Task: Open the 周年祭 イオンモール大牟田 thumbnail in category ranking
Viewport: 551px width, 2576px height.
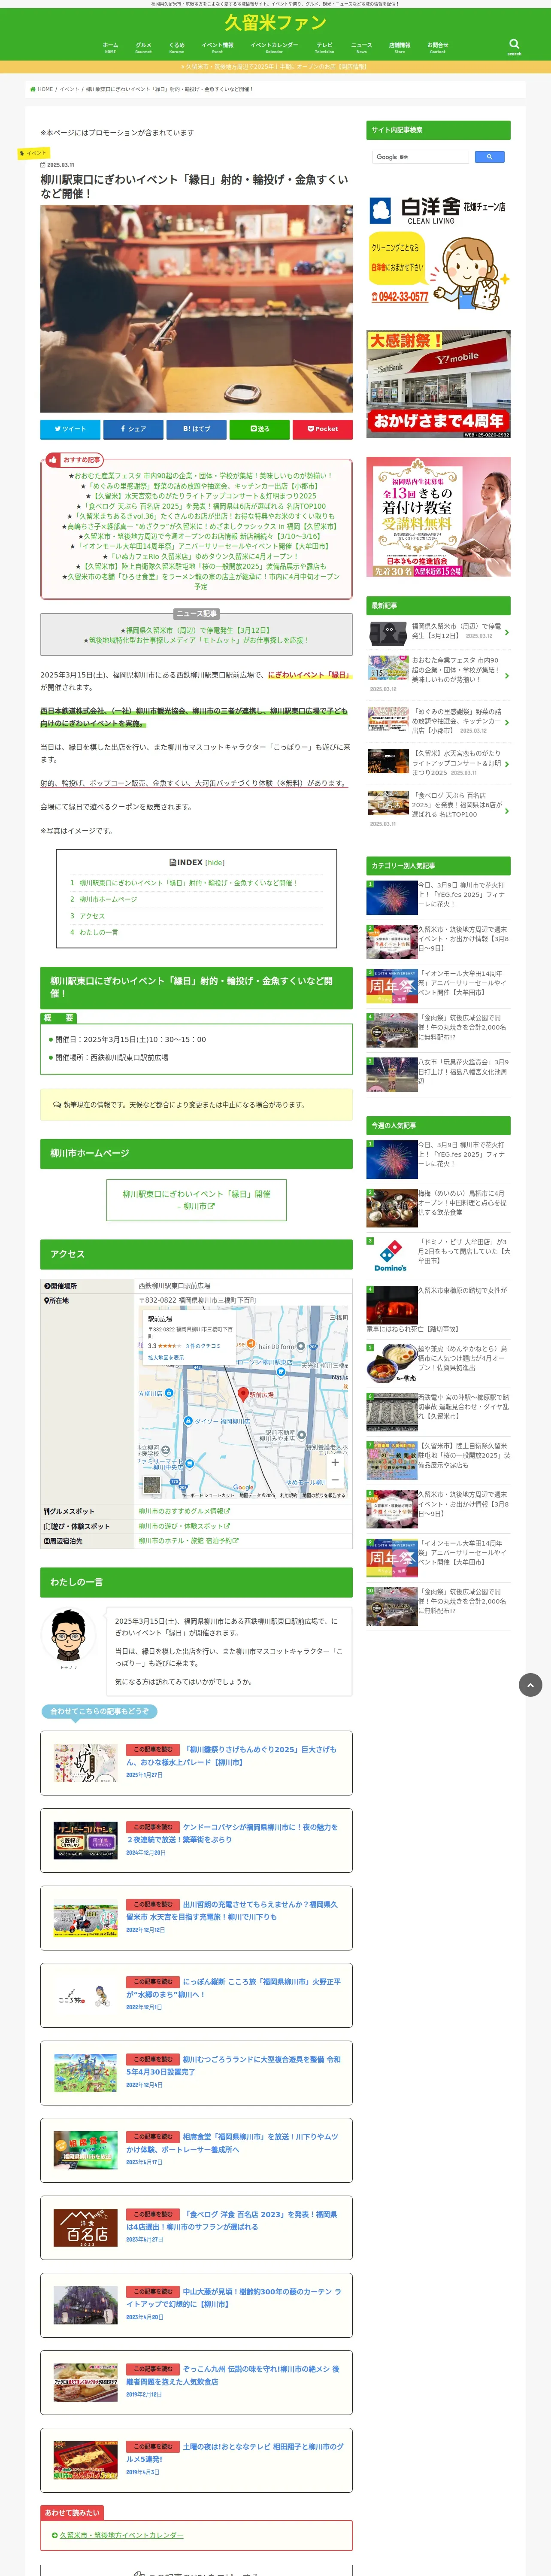Action: (x=391, y=986)
